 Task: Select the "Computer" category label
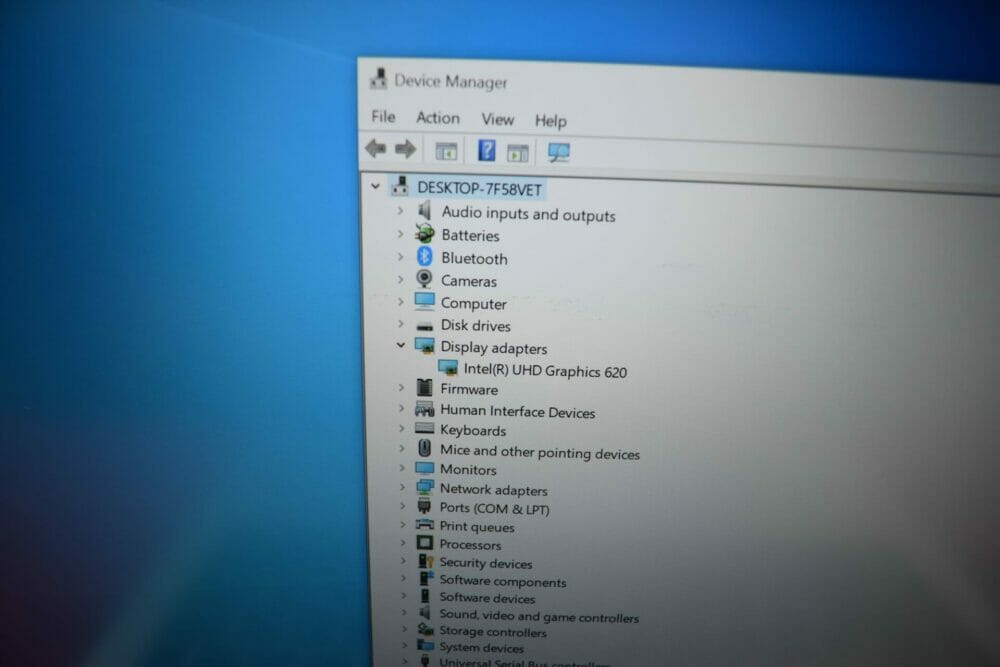pyautogui.click(x=474, y=304)
